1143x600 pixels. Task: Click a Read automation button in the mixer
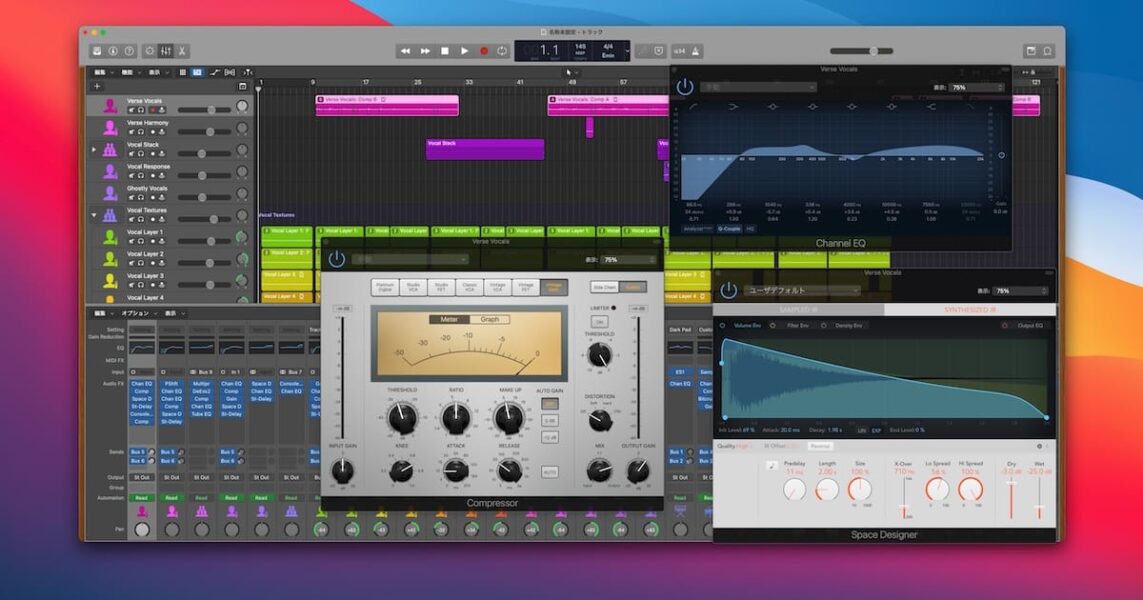(x=143, y=497)
